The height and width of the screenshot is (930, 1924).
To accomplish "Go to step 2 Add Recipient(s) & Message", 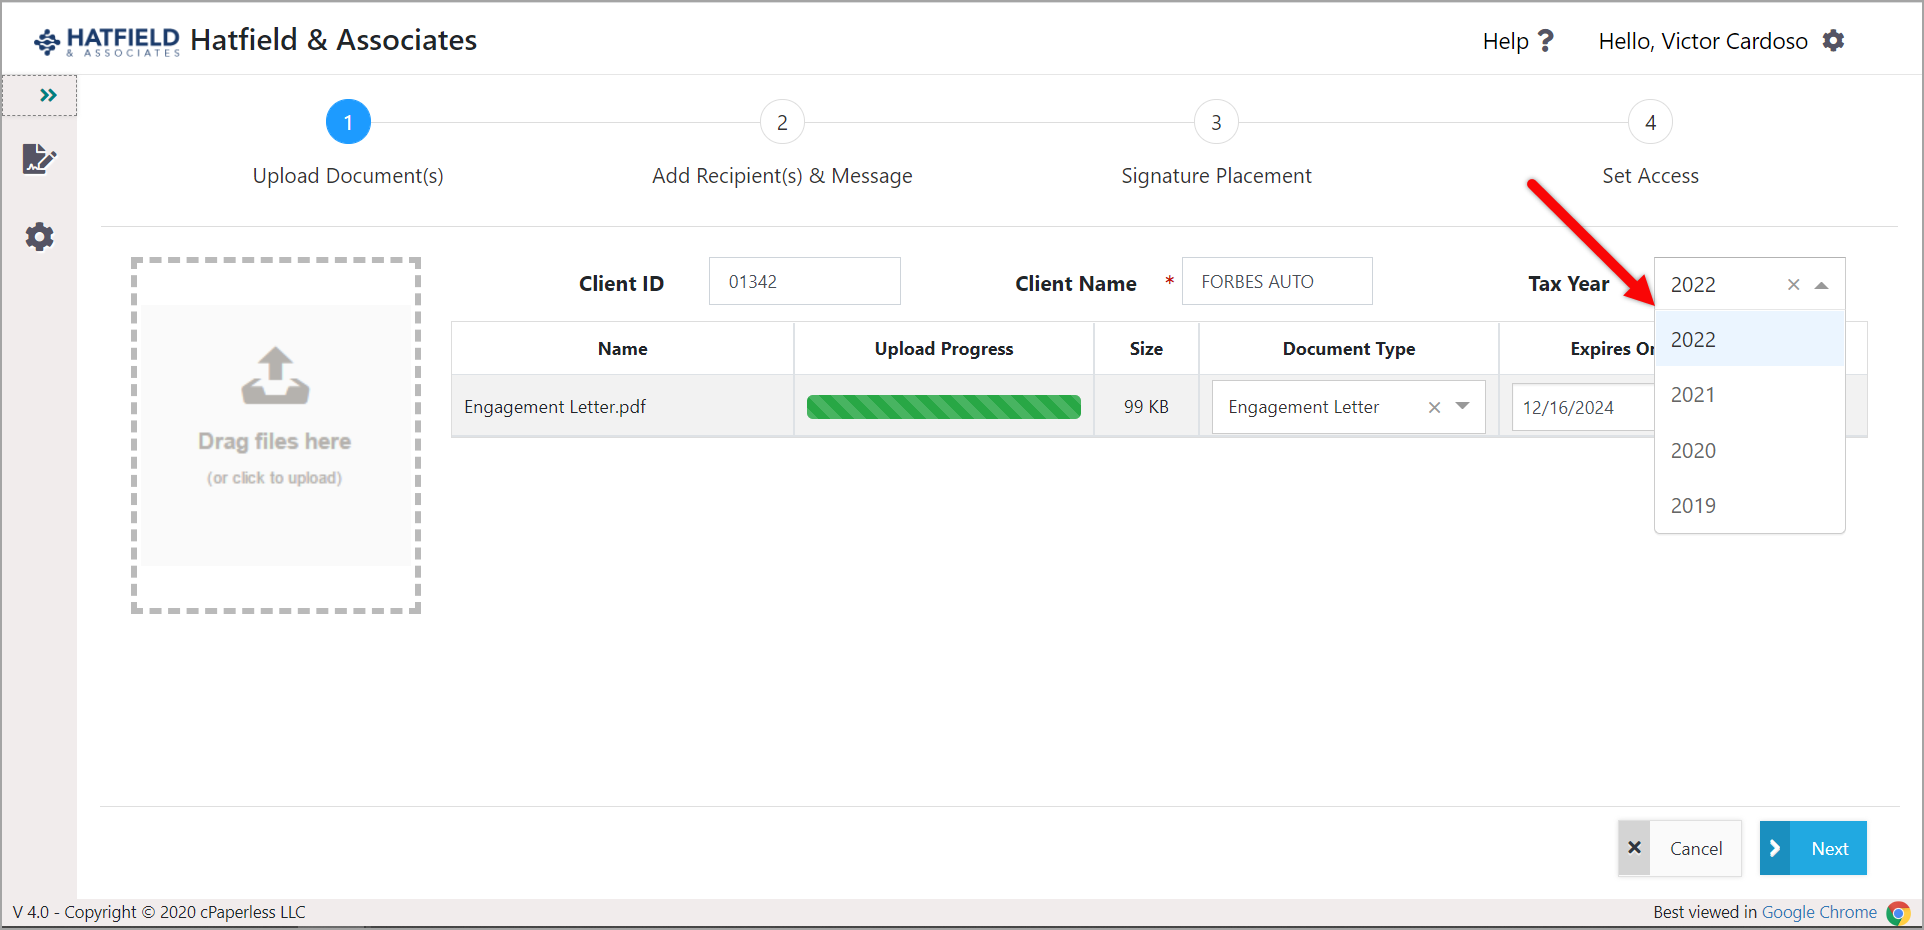I will pos(782,123).
